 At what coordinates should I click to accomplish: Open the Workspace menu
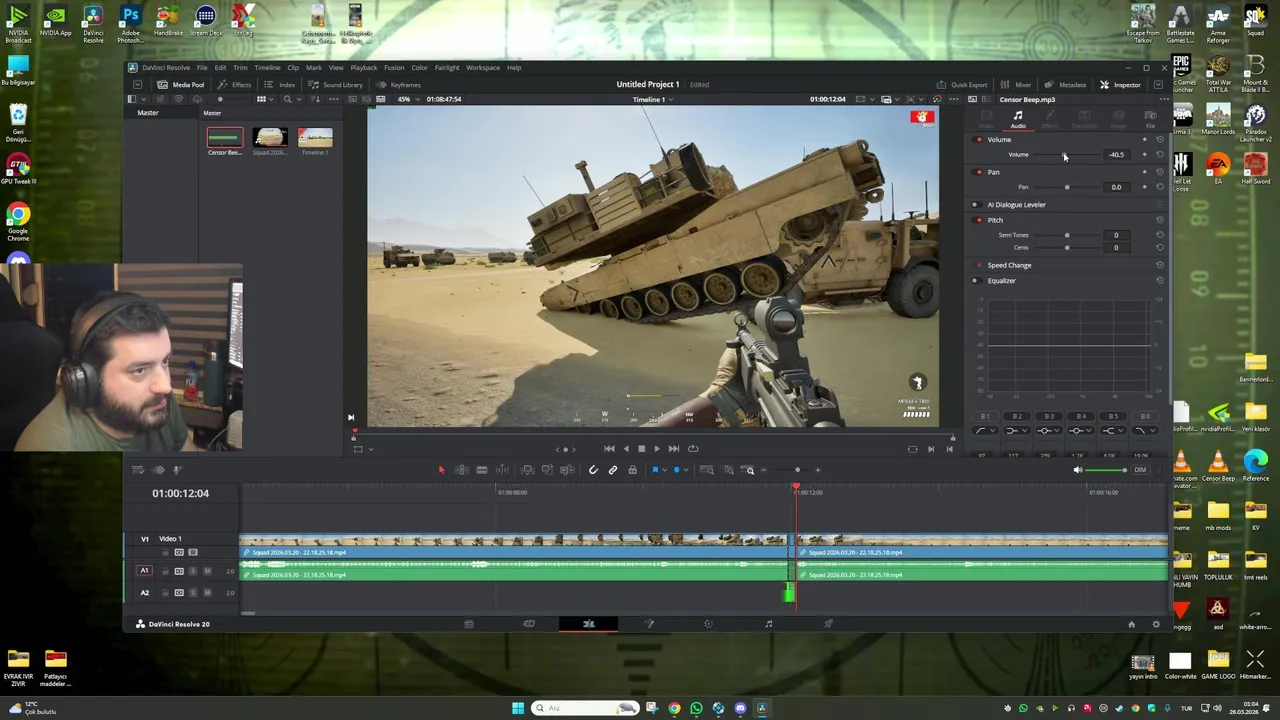coord(483,68)
